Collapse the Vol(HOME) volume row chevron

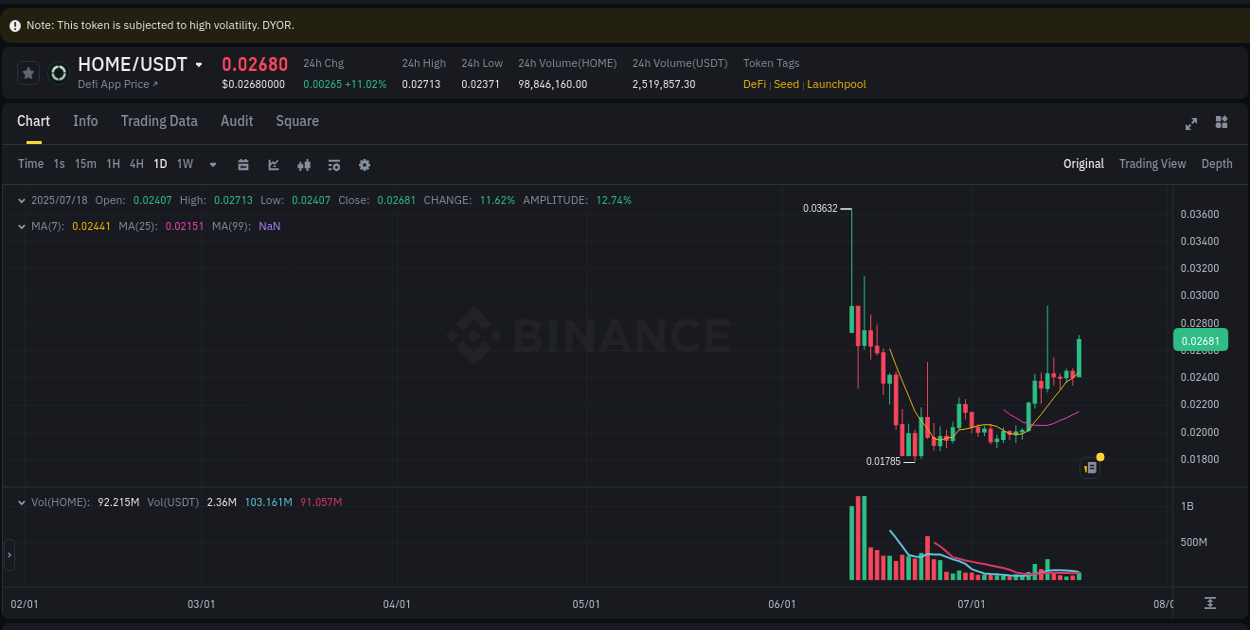(x=21, y=503)
